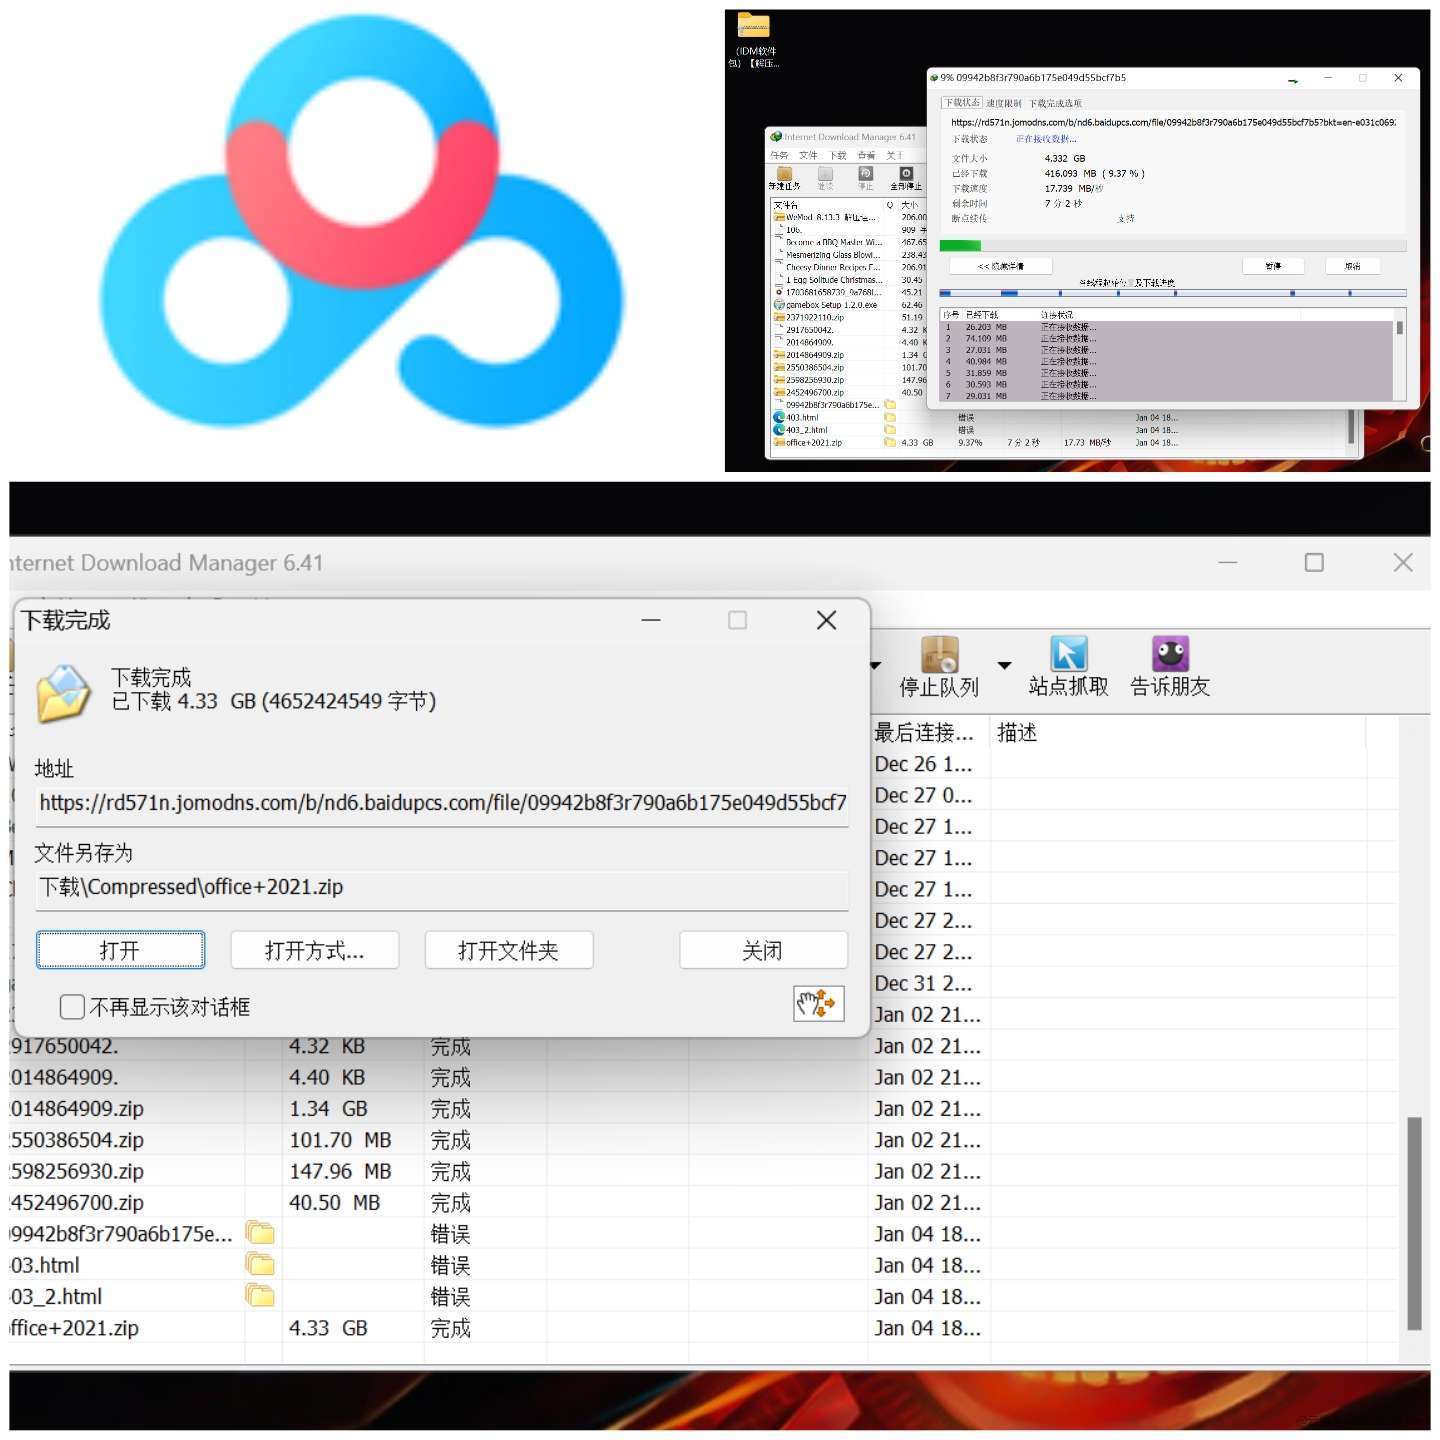The height and width of the screenshot is (1440, 1440).
Task: Click the 继续 resume toolbar icon
Action: click(x=825, y=174)
